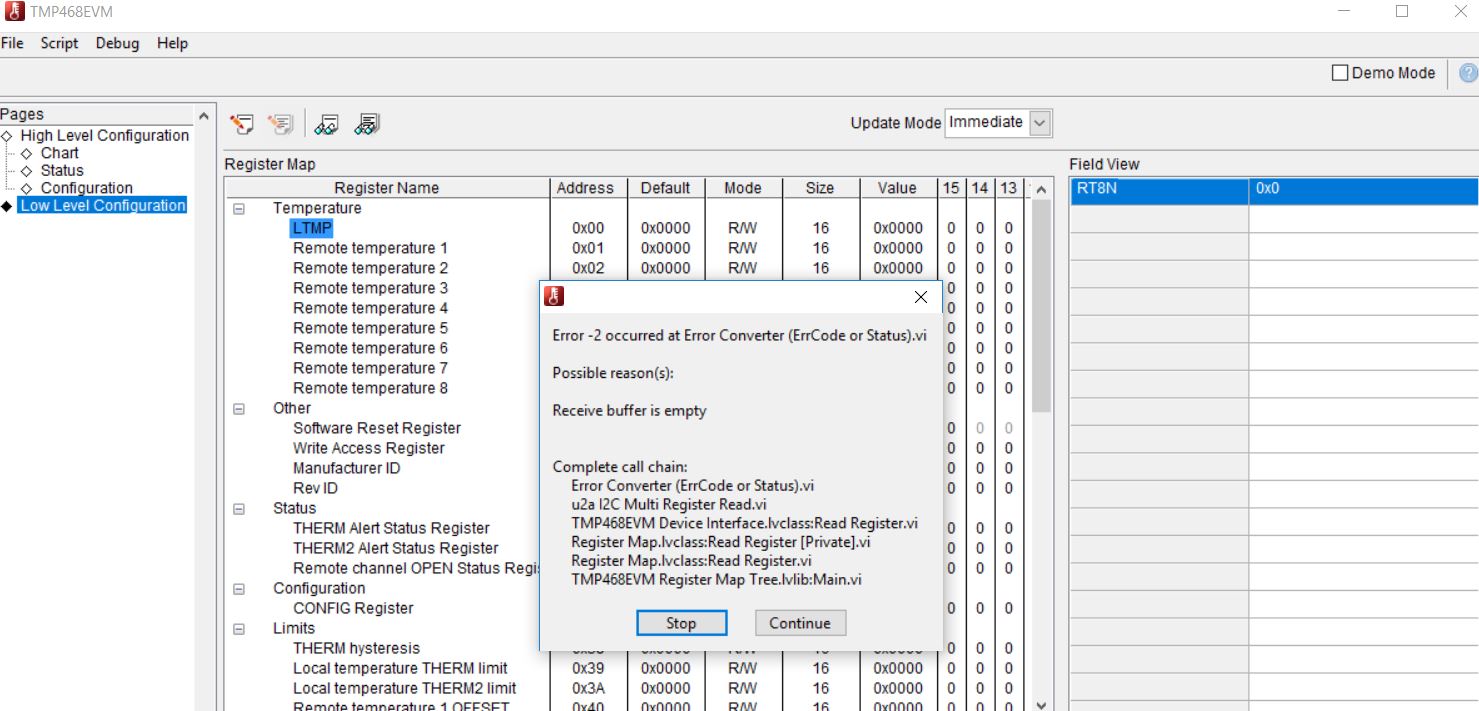Select the Status page in Pages tree
The width and height of the screenshot is (1479, 711).
62,170
